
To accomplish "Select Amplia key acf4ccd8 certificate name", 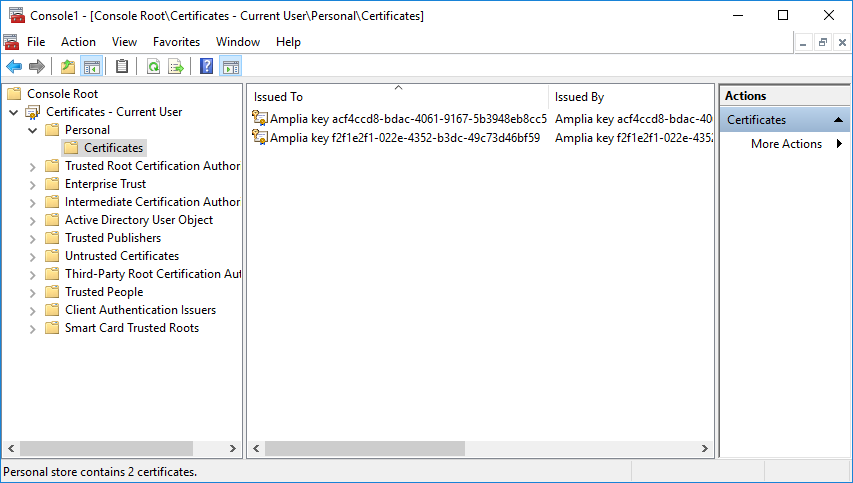I will tap(409, 119).
